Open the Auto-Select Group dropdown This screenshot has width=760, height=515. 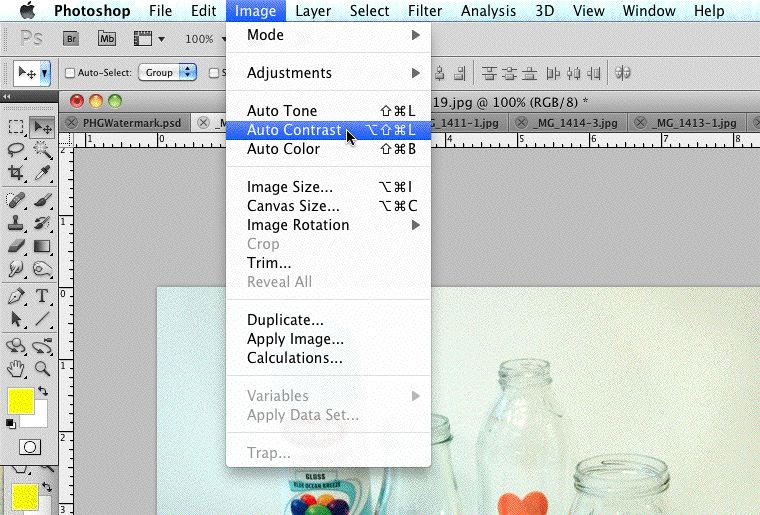pos(167,72)
